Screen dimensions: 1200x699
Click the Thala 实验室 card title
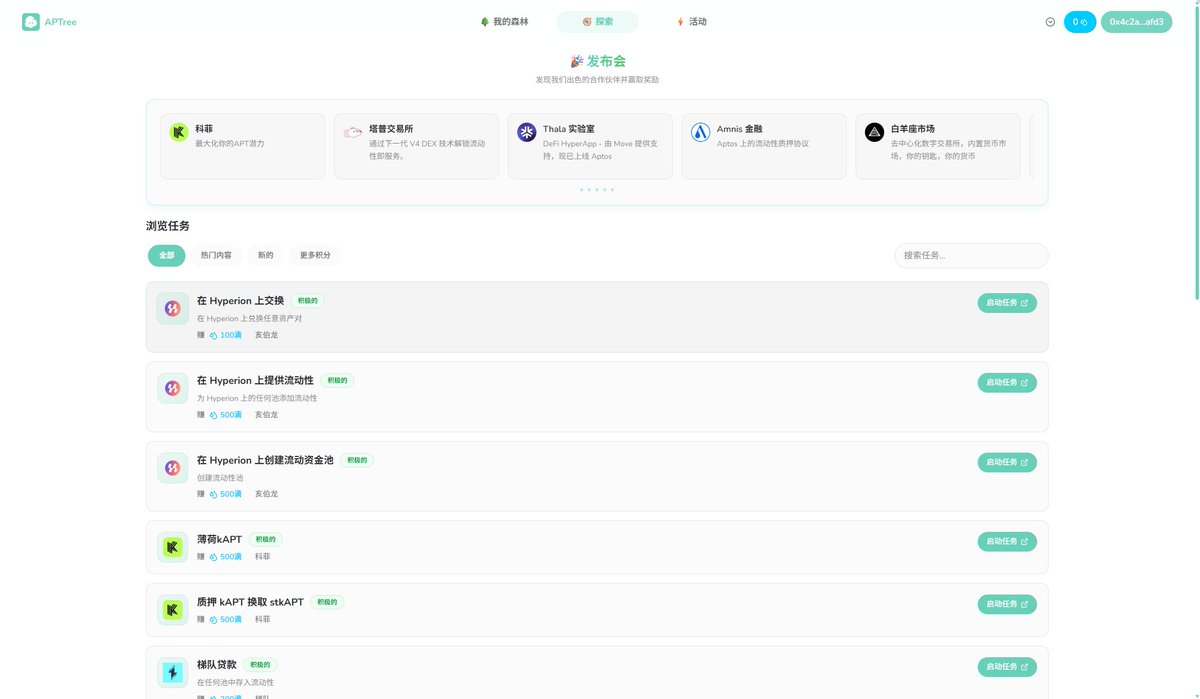(x=569, y=129)
